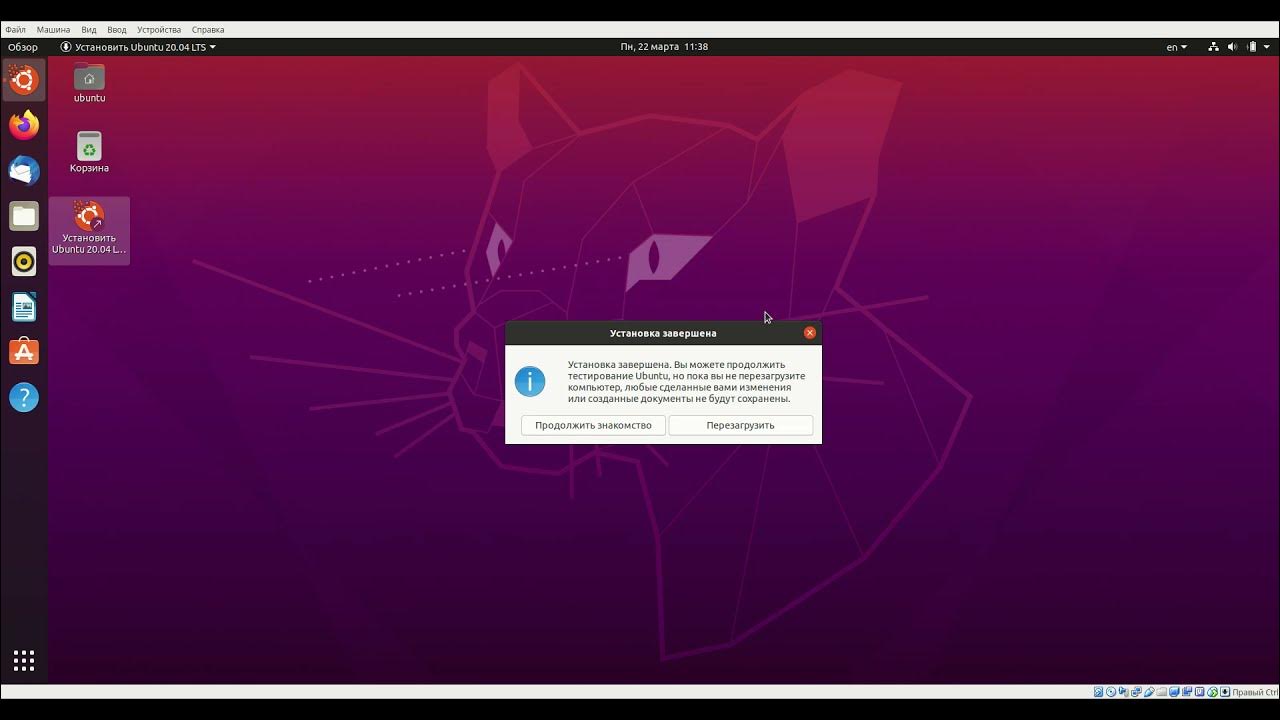Open the Устройства menu
1280x720 pixels.
(x=159, y=30)
